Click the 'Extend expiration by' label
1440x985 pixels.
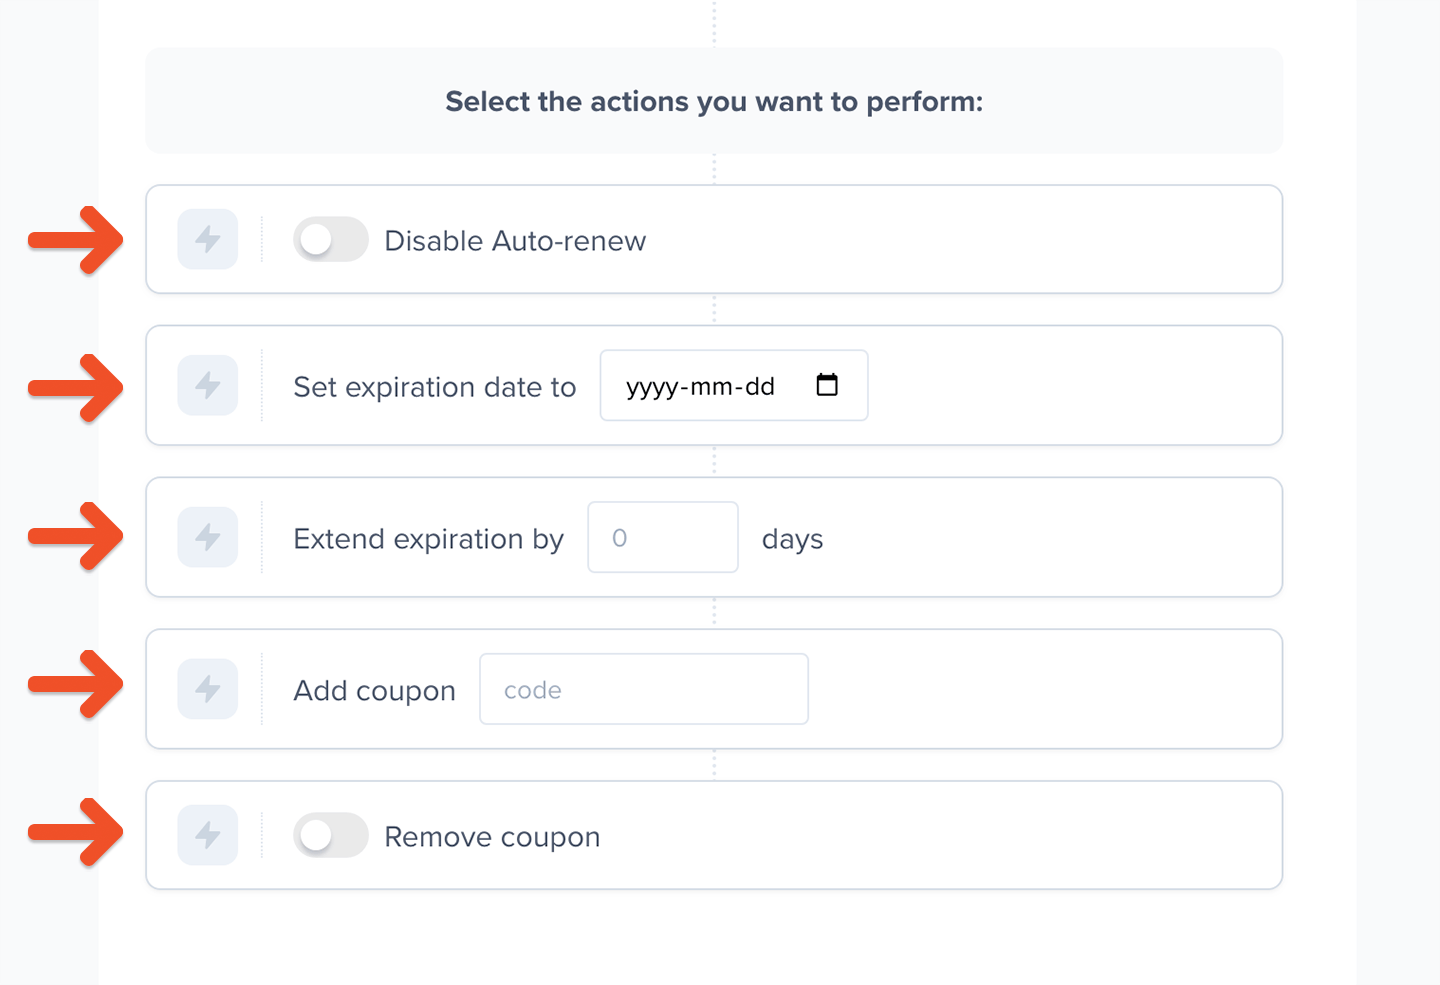point(428,539)
